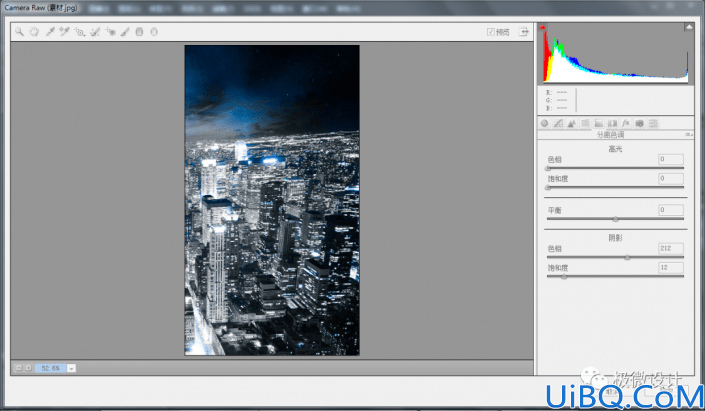The image size is (705, 411).
Task: Click the shadows 饱和度 field showing 12
Action: point(671,268)
